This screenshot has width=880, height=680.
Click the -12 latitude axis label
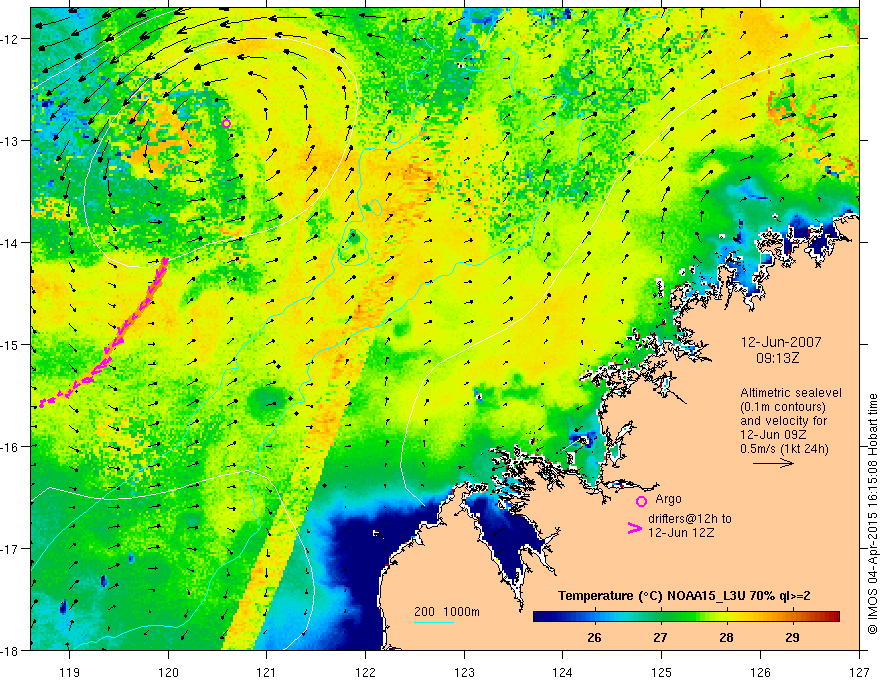point(11,39)
